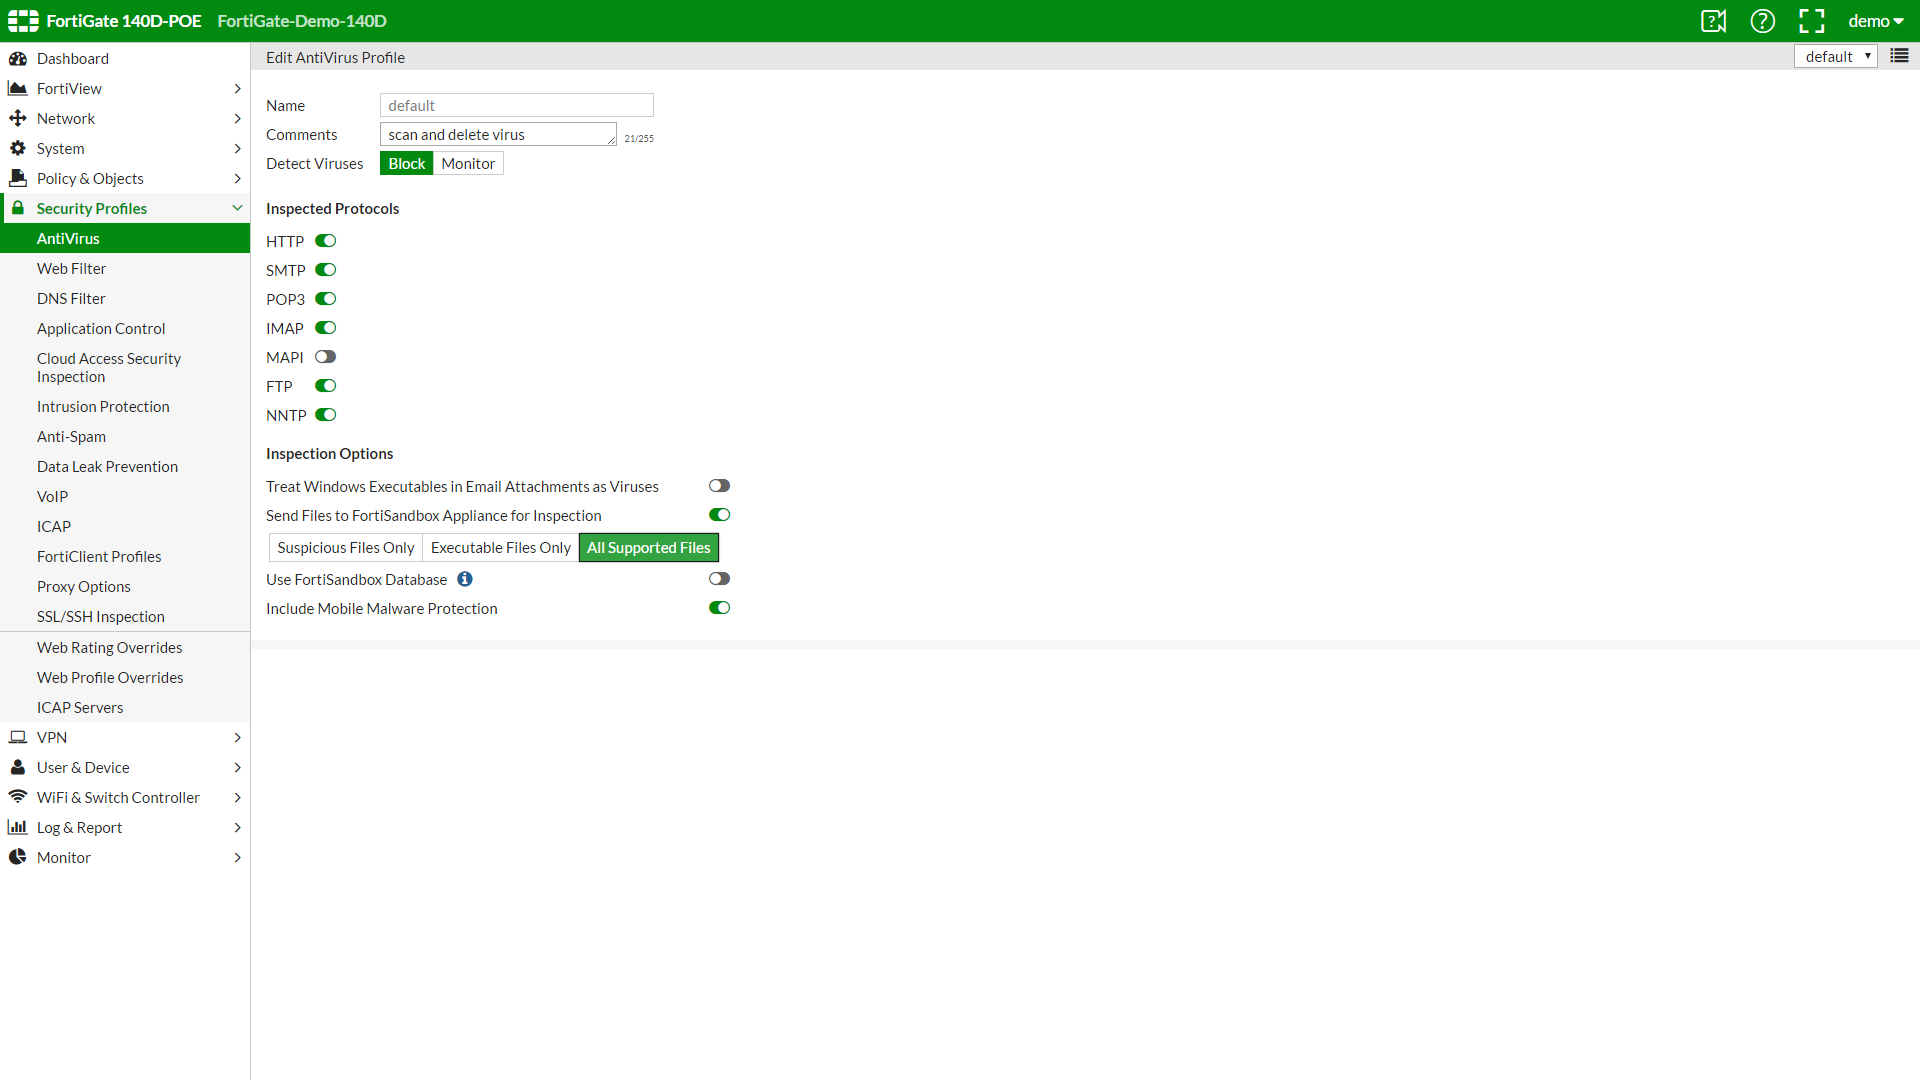This screenshot has width=1920, height=1080.
Task: Click the Comments text field
Action: pos(498,135)
